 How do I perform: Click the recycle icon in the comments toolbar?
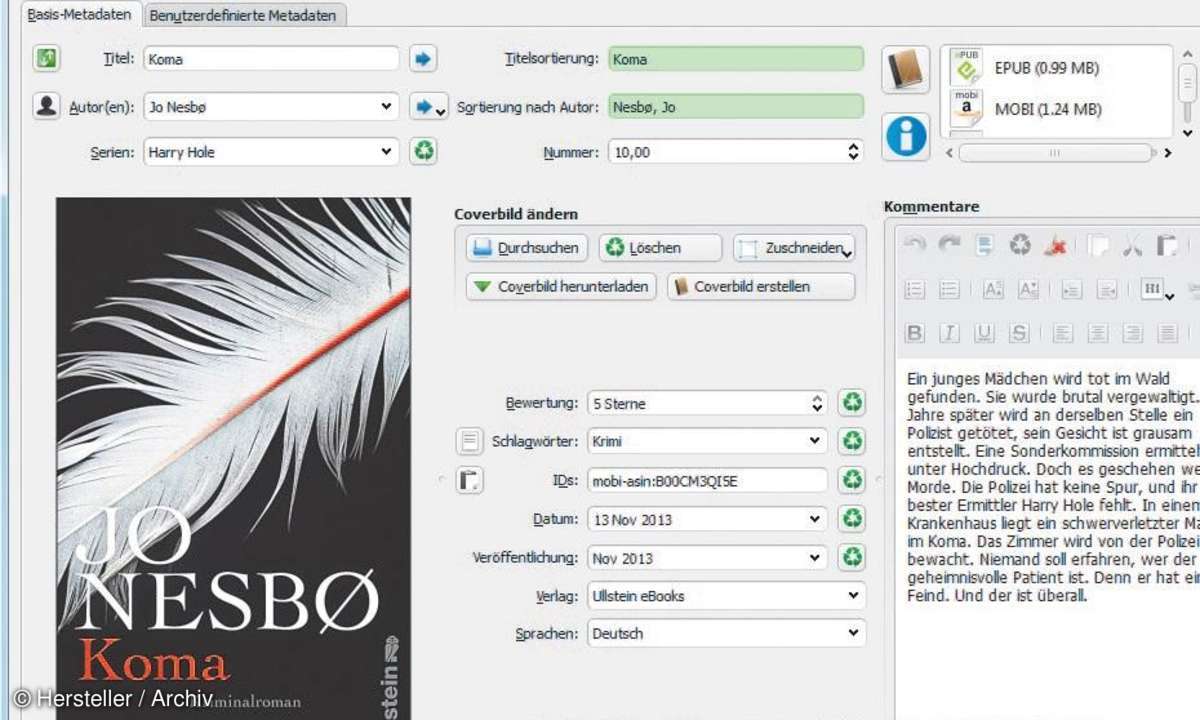click(x=1020, y=246)
